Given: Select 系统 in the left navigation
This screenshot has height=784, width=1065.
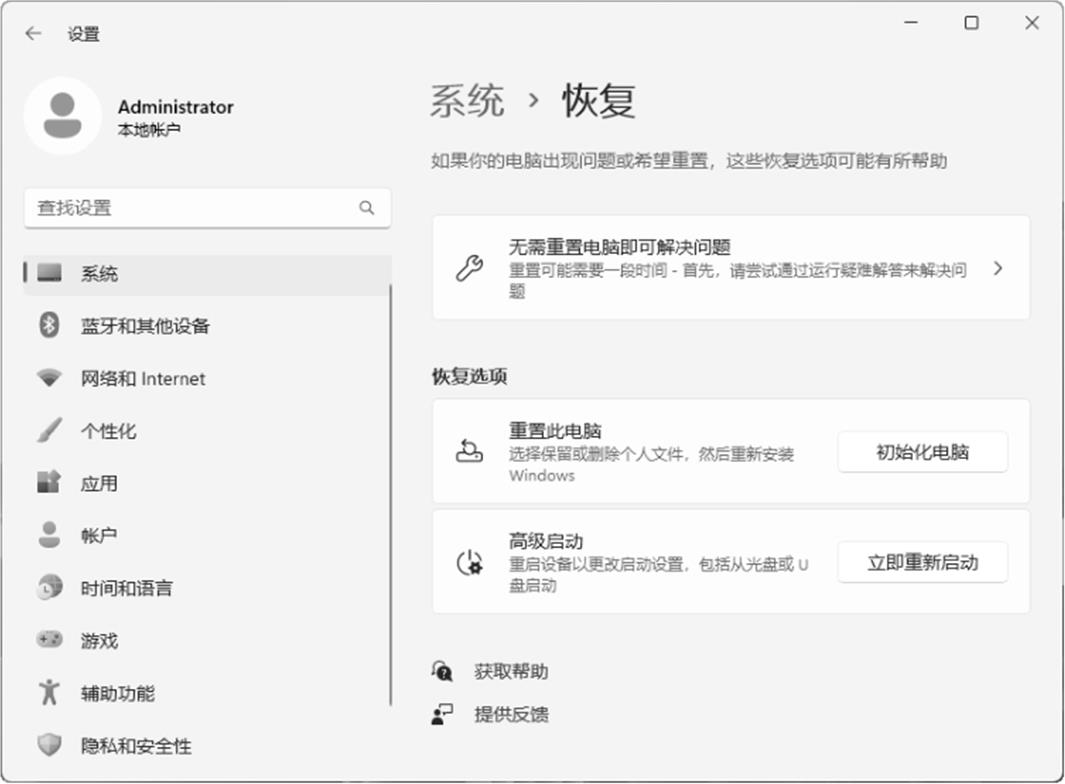Looking at the screenshot, I should pos(100,274).
